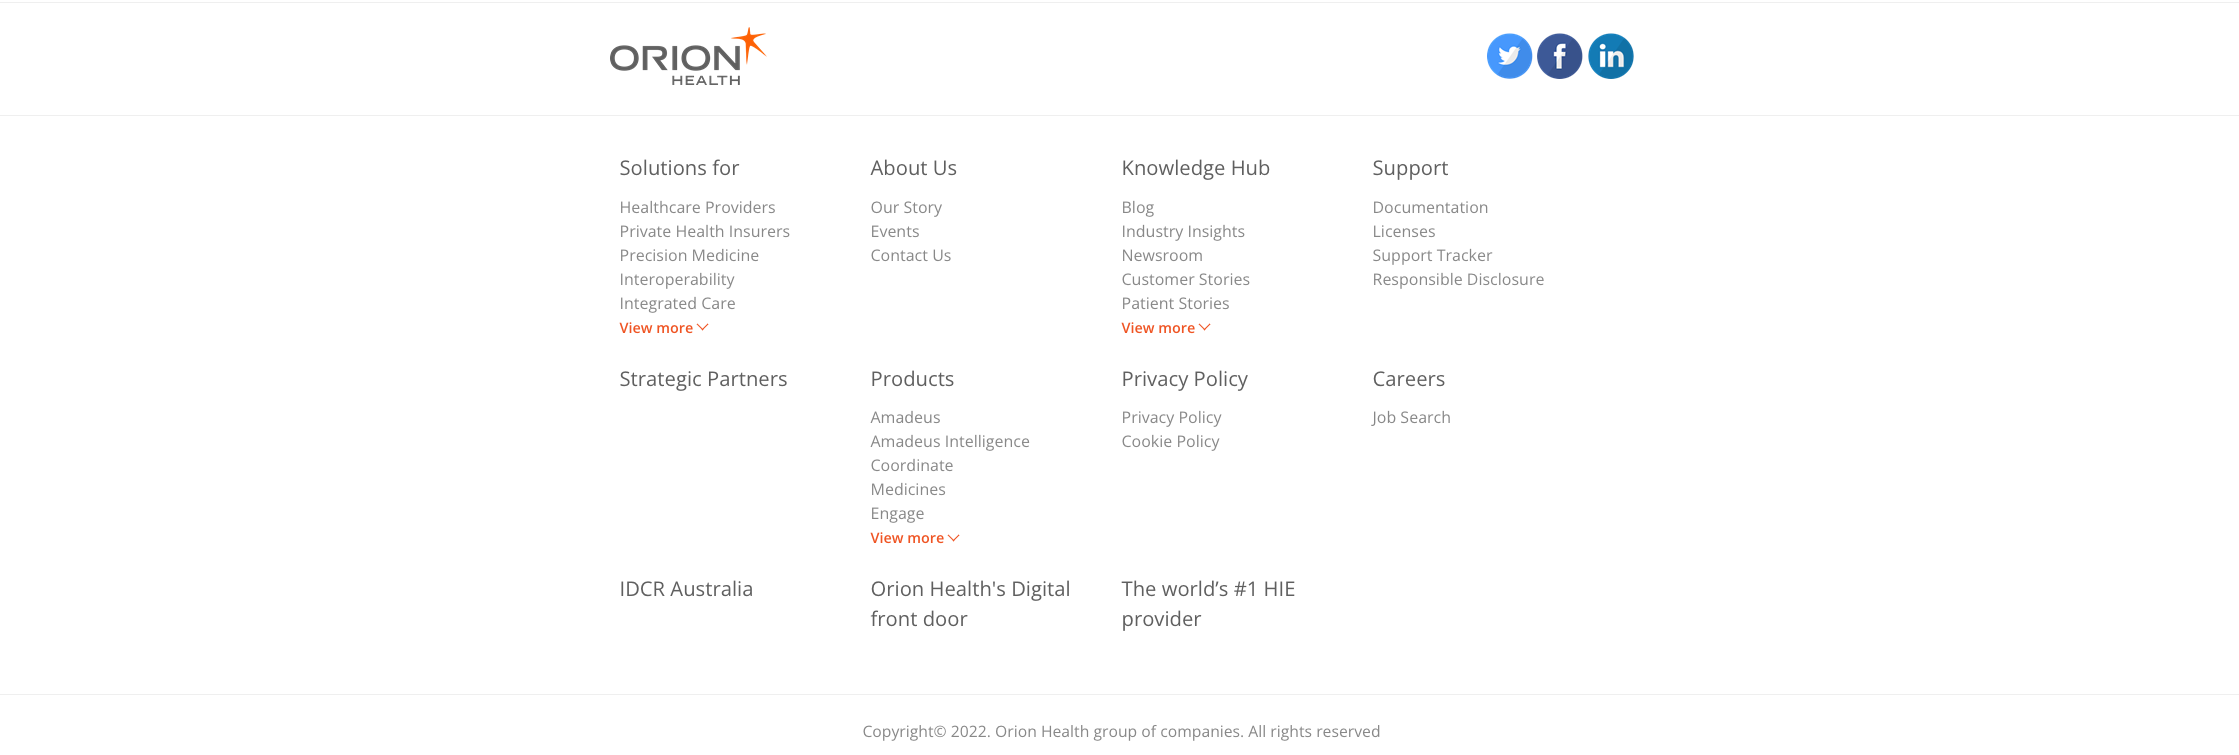Open the Twitter social icon

[1509, 56]
